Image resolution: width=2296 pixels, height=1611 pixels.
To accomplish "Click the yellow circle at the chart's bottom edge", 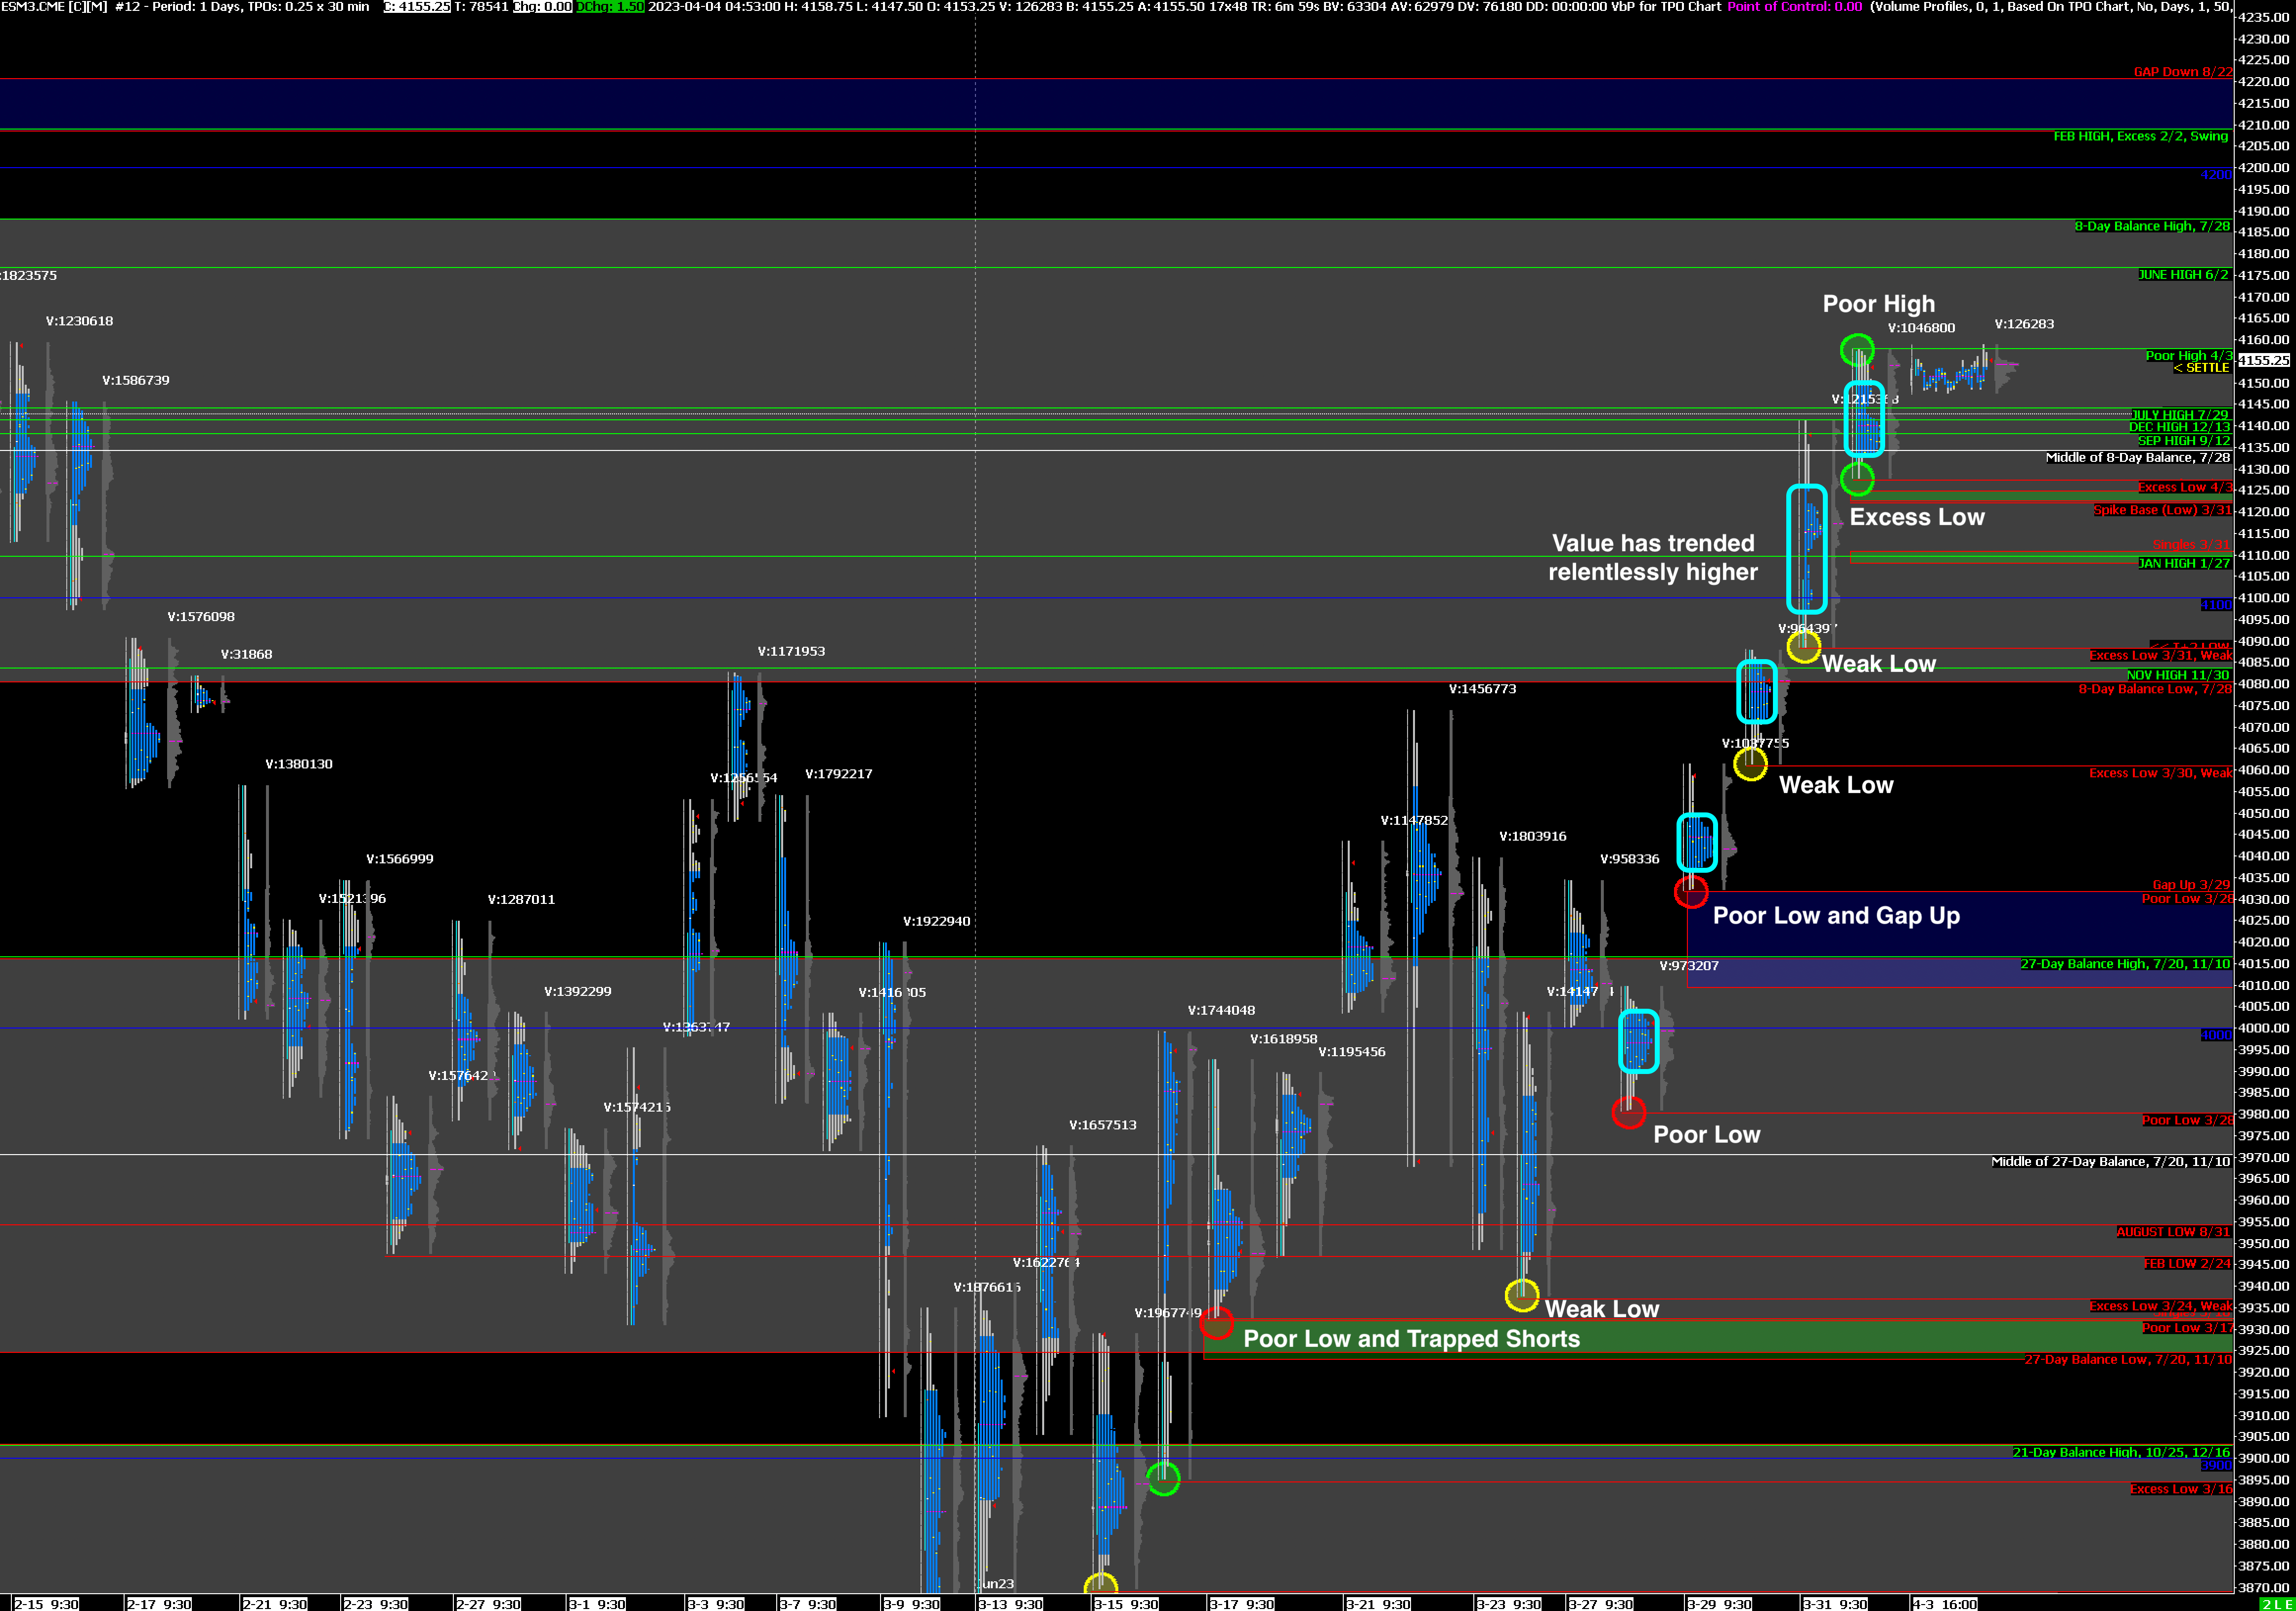I will point(1100,1585).
